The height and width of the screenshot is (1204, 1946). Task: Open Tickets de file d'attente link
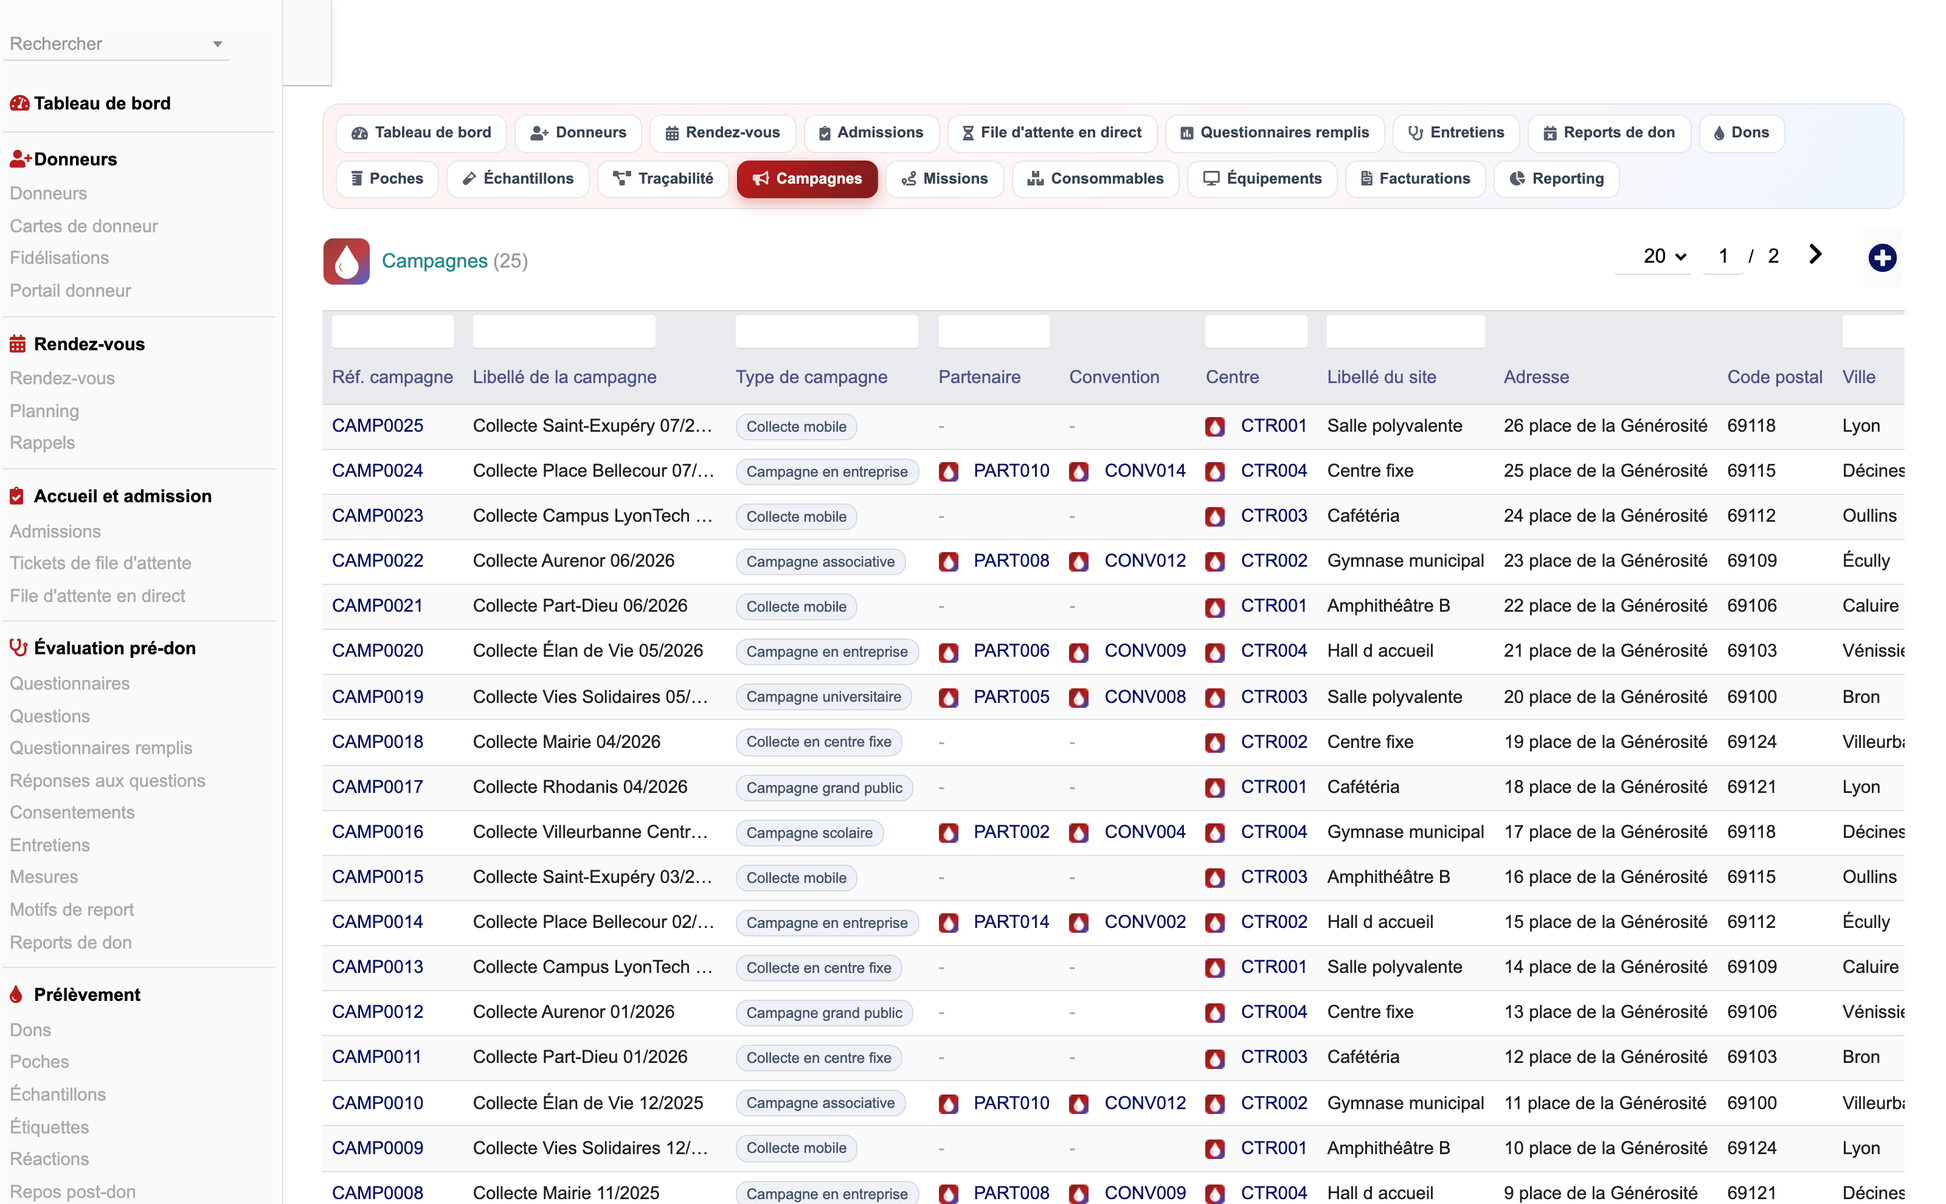point(100,563)
